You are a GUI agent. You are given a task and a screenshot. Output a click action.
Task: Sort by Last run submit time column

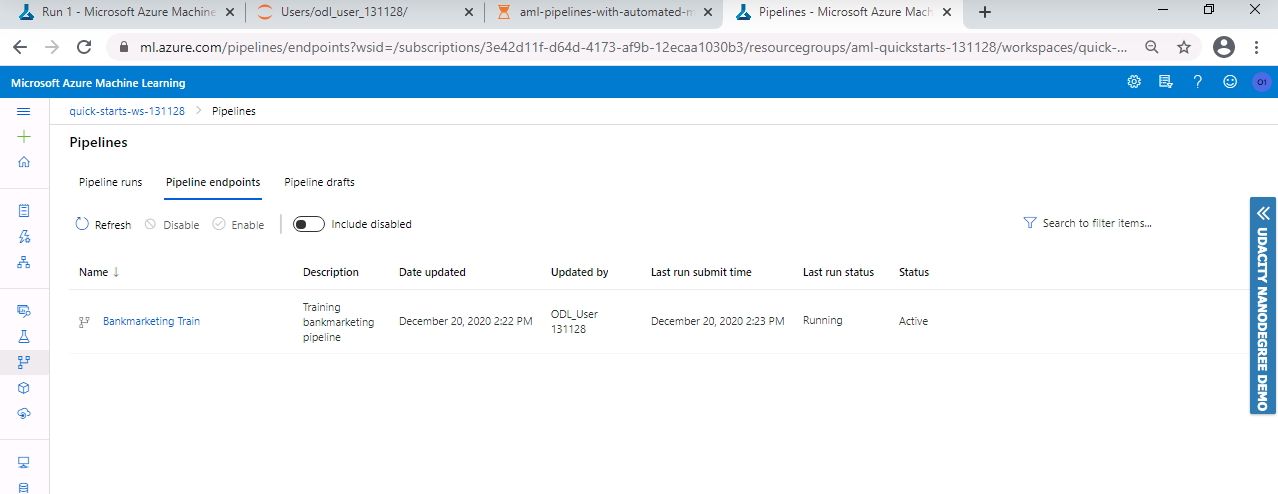point(701,272)
